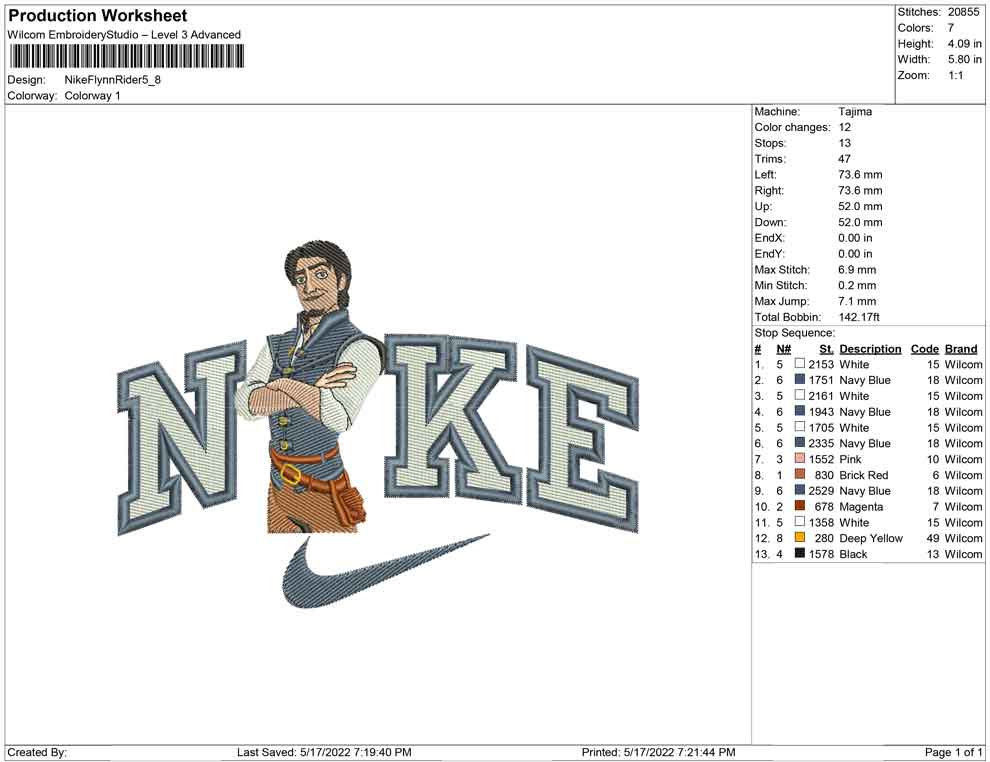Click the Total Bobbin value 142.17ft

[x=859, y=317]
